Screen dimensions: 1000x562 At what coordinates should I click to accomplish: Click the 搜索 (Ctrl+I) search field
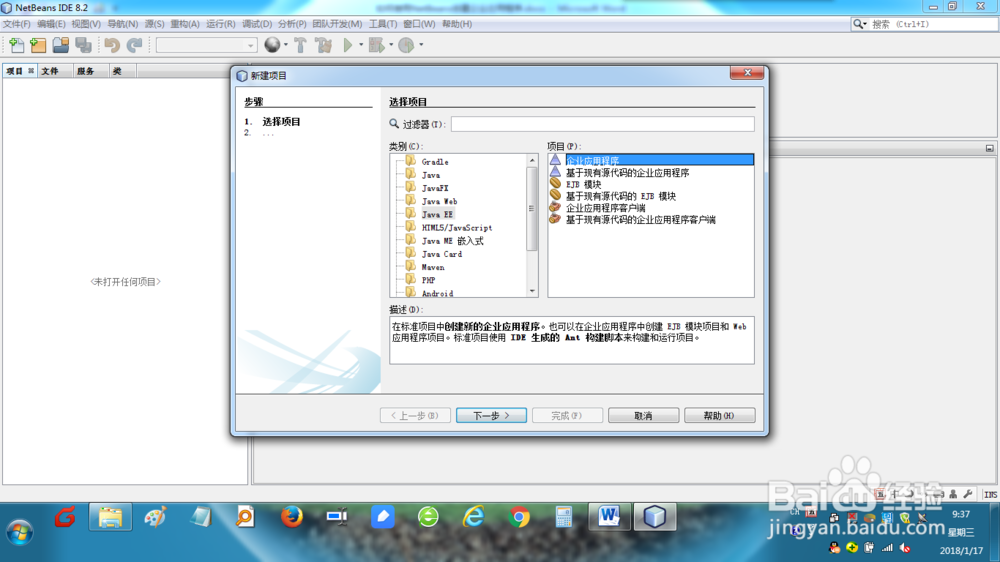pyautogui.click(x=932, y=24)
